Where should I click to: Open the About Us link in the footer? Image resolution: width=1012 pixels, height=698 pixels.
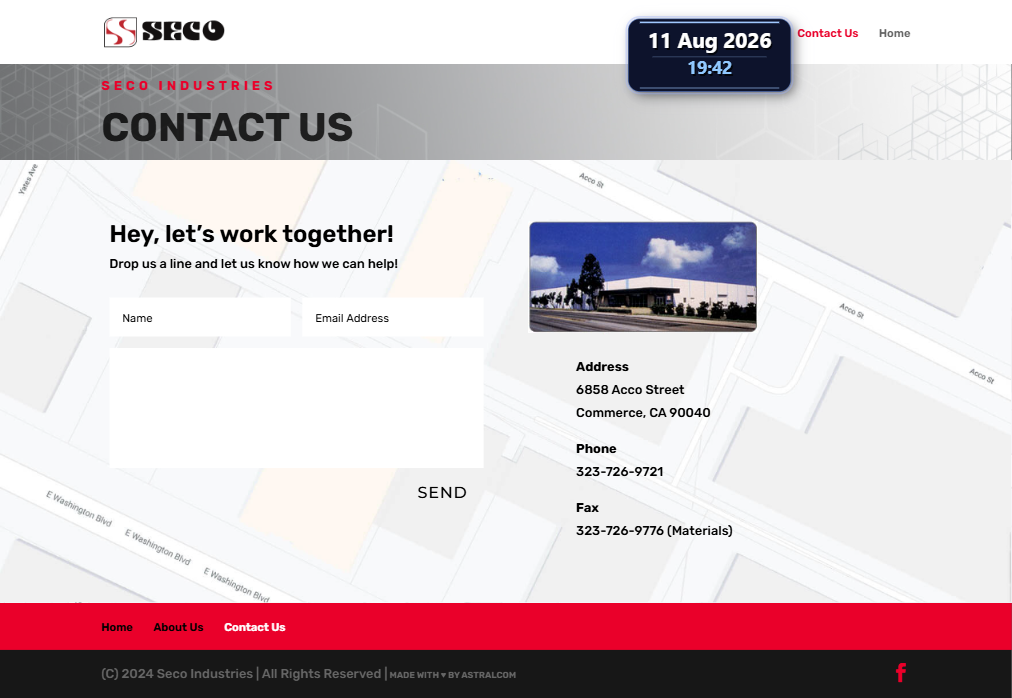(x=178, y=627)
